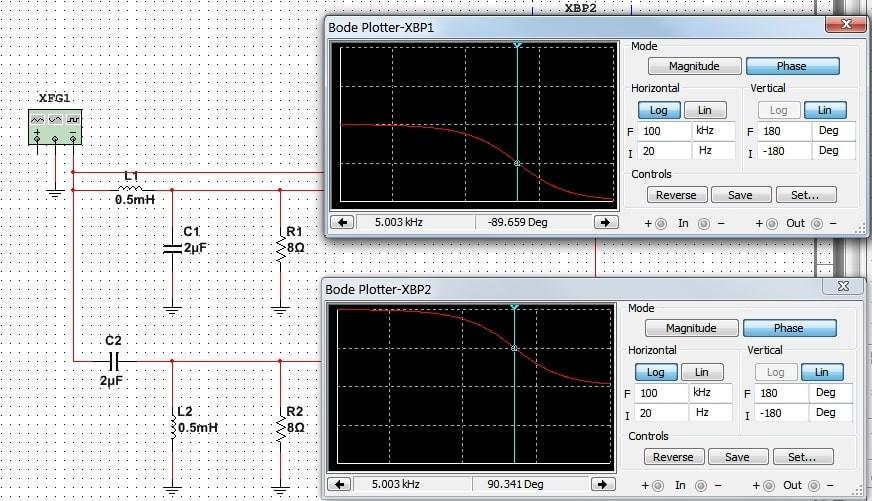Switch XBP2 to Phase mode
The image size is (872, 501).
click(x=789, y=328)
